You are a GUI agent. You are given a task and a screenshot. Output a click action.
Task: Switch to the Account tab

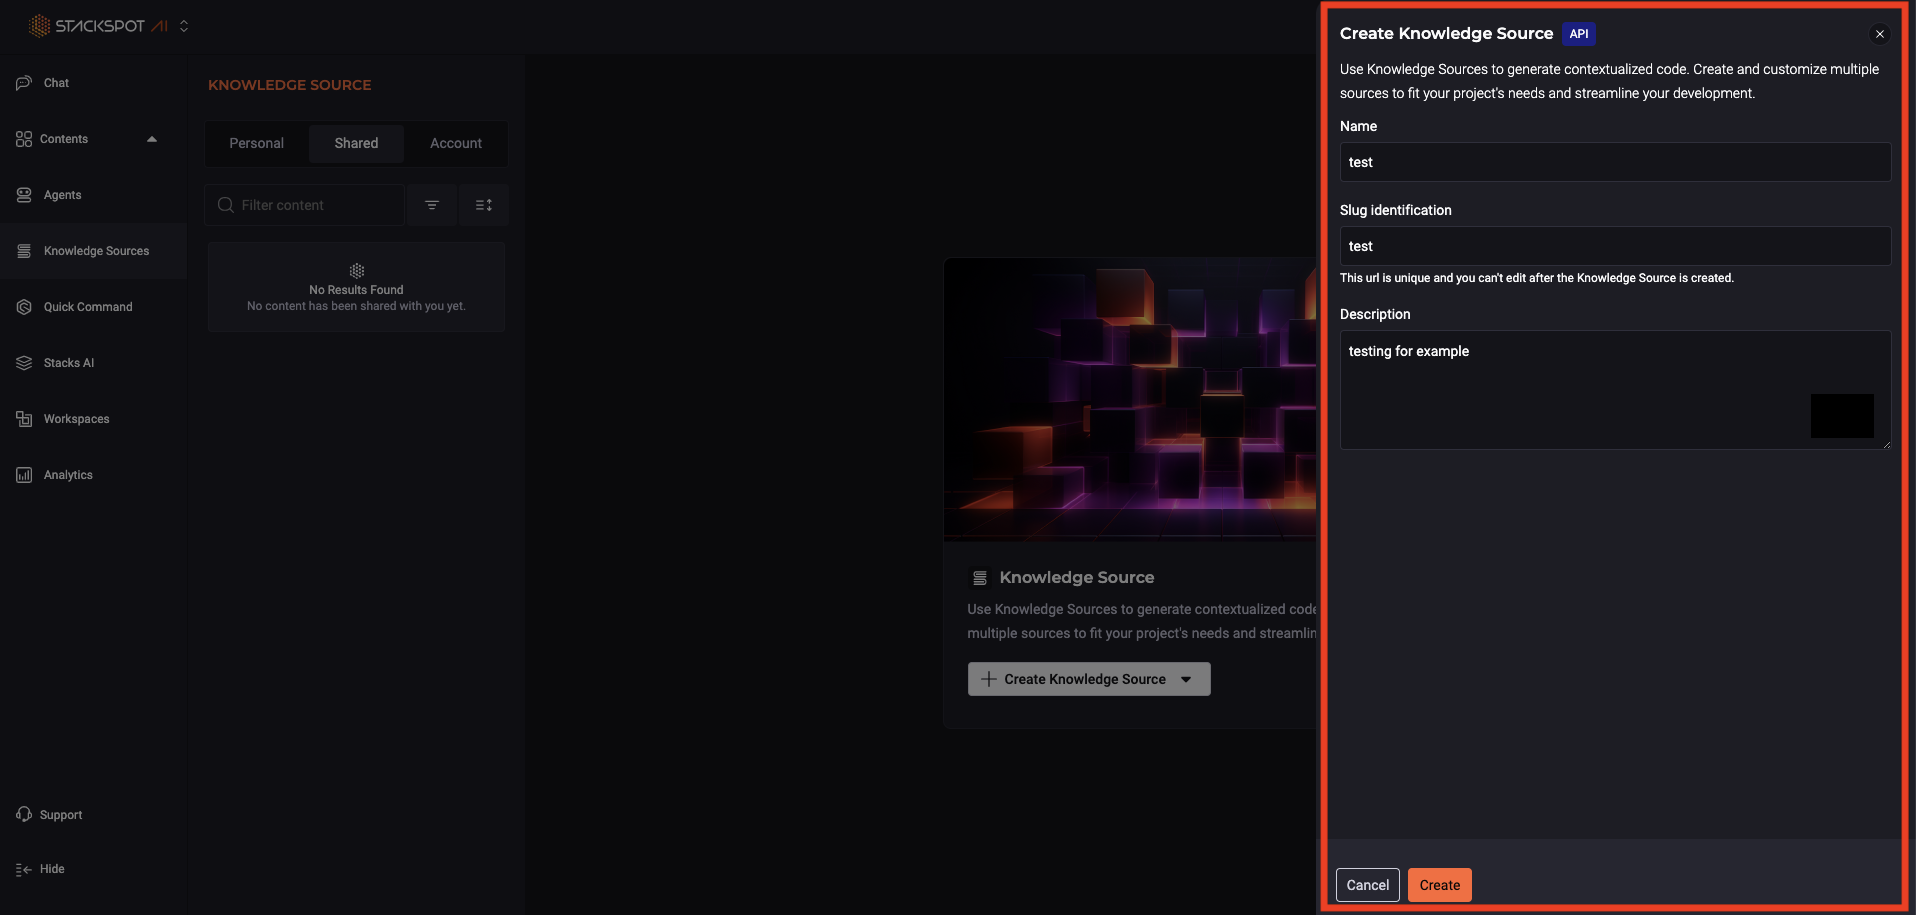[x=455, y=143]
